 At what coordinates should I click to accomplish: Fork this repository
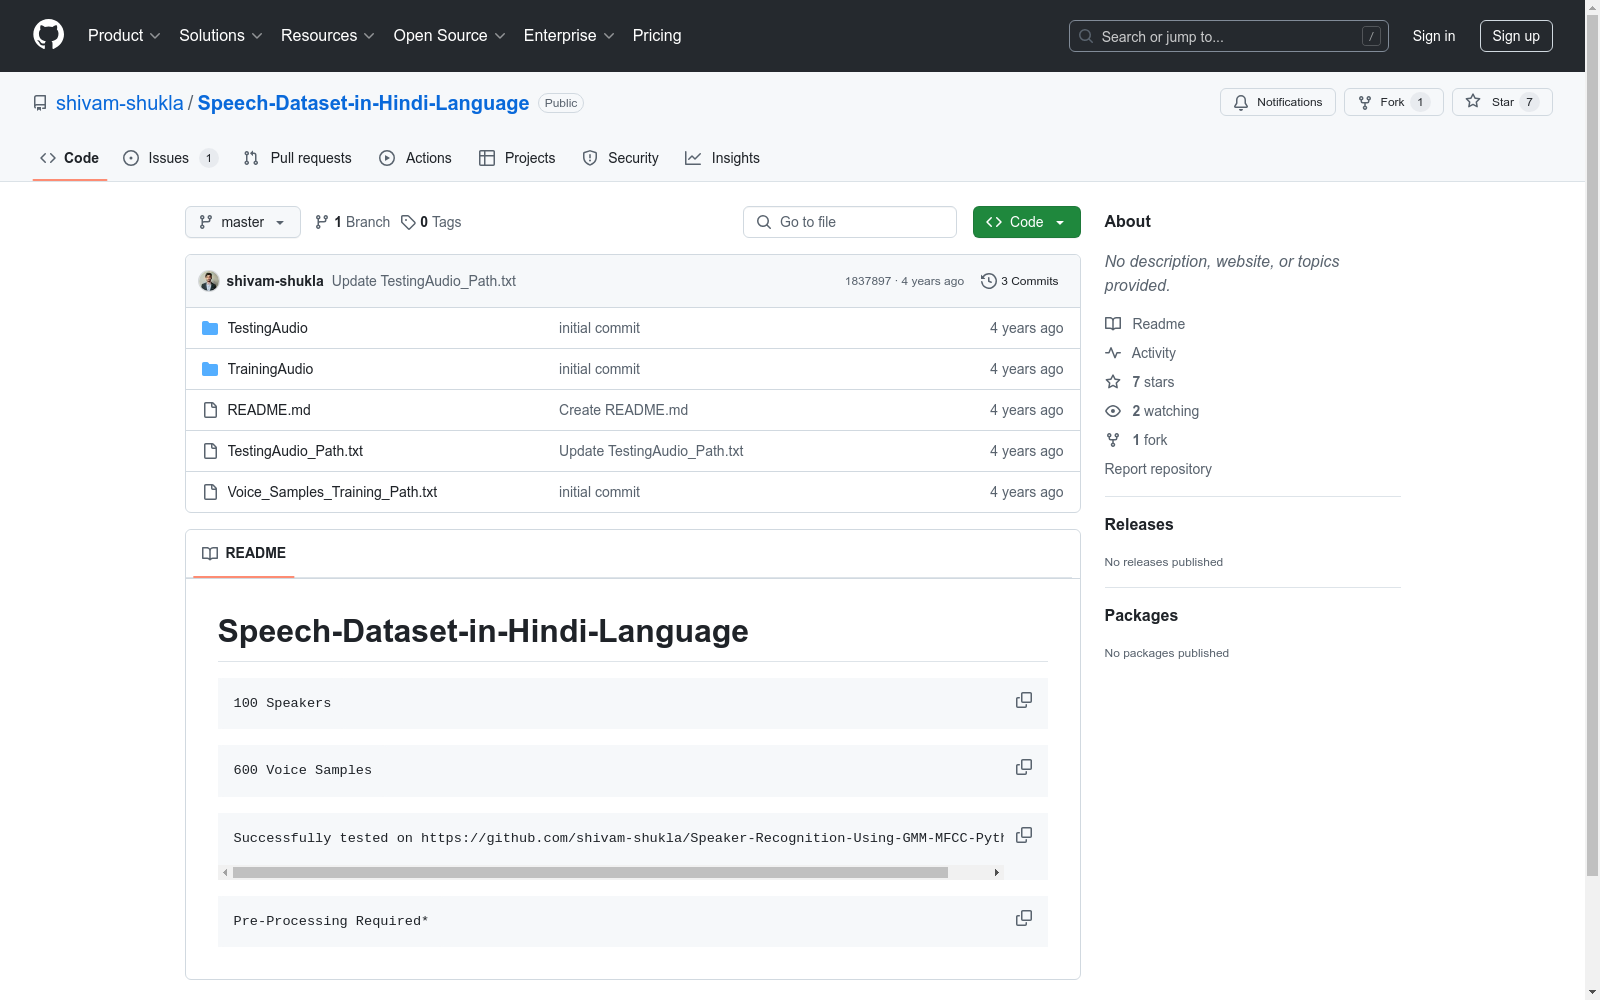pos(1394,102)
